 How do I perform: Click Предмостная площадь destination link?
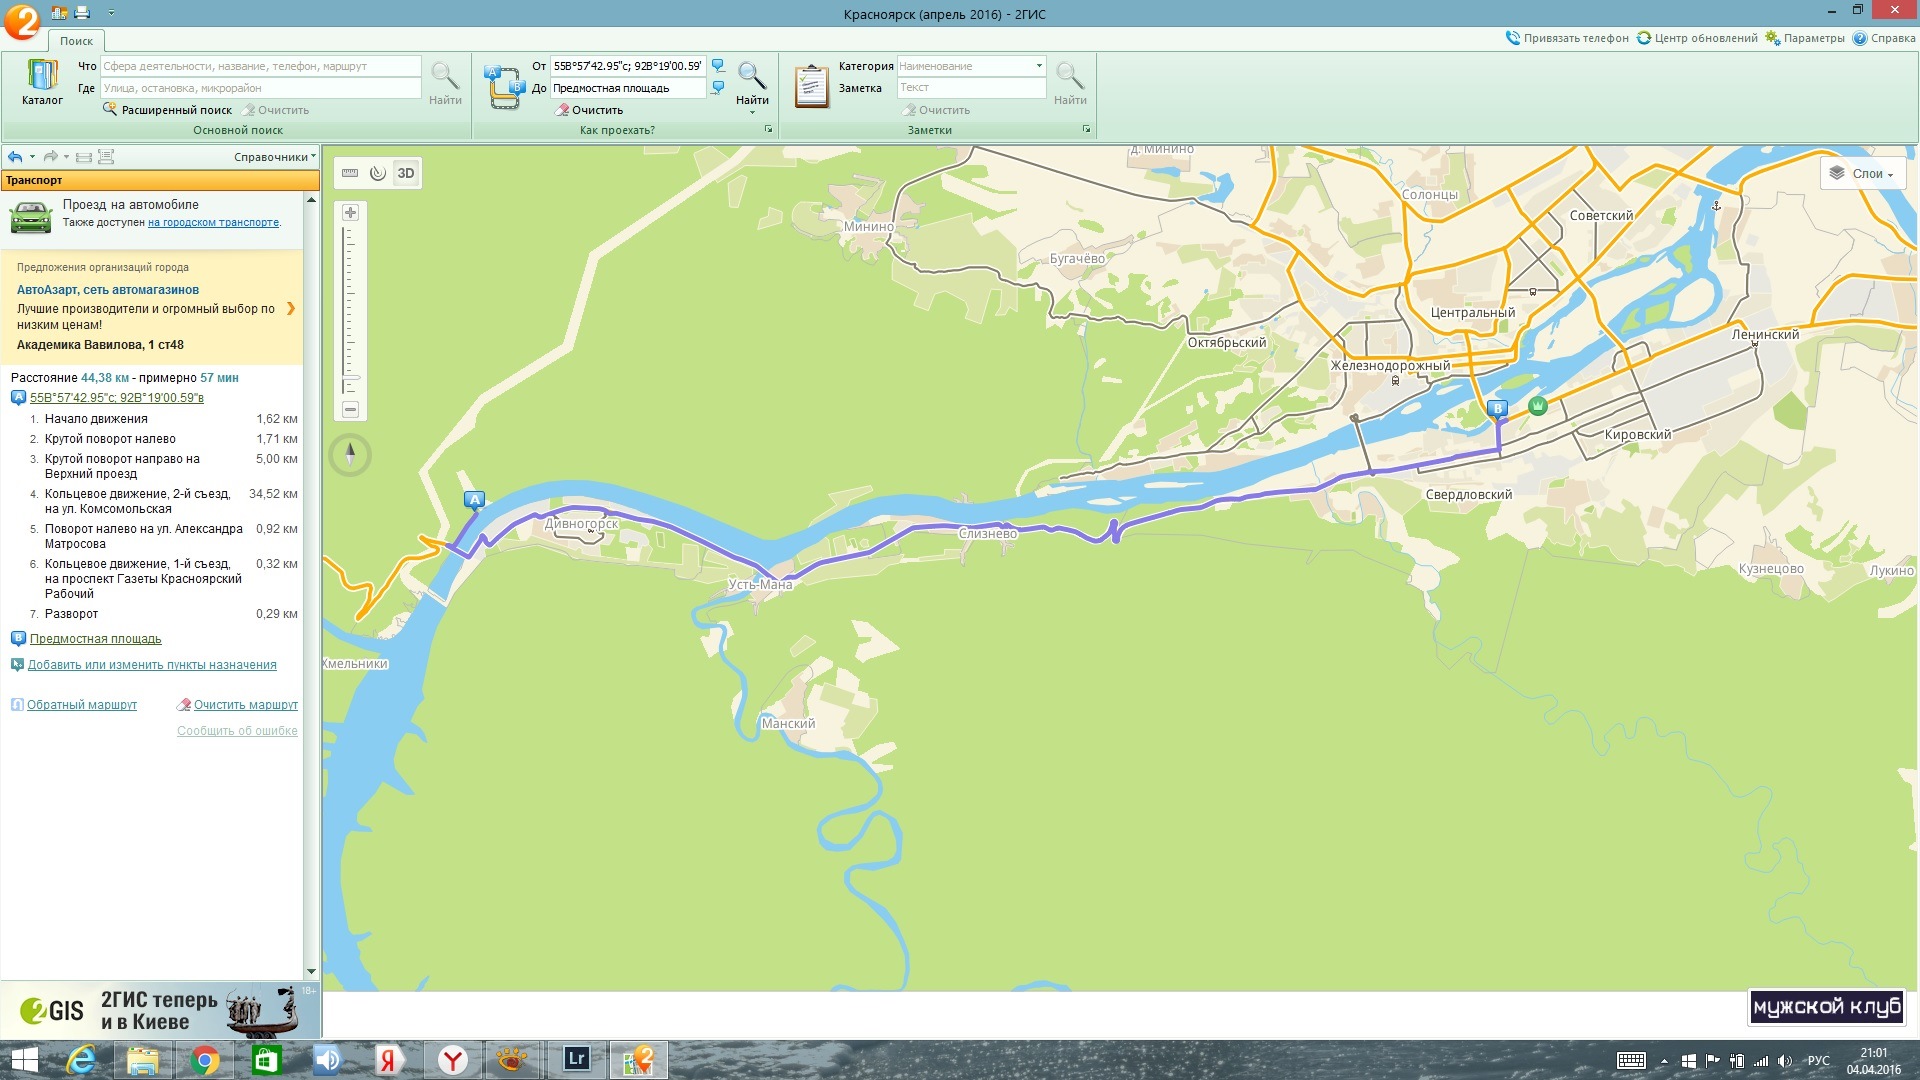coord(95,639)
